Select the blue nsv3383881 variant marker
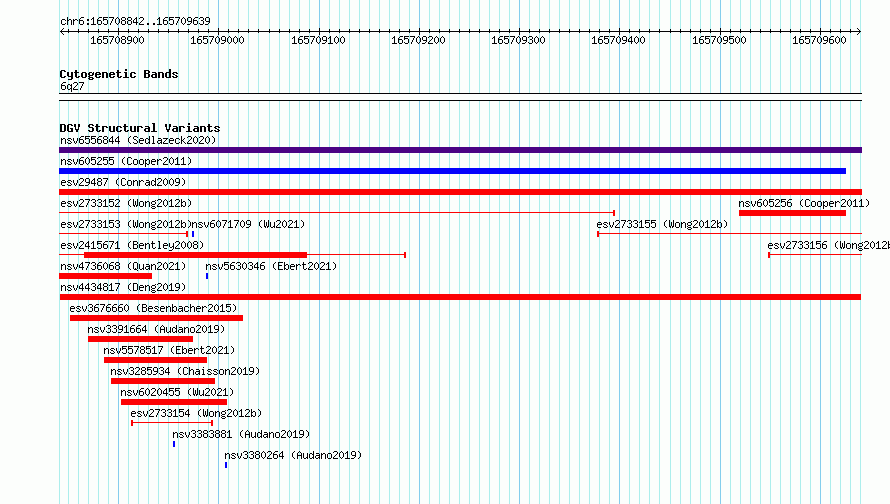890x504 pixels. coord(174,444)
